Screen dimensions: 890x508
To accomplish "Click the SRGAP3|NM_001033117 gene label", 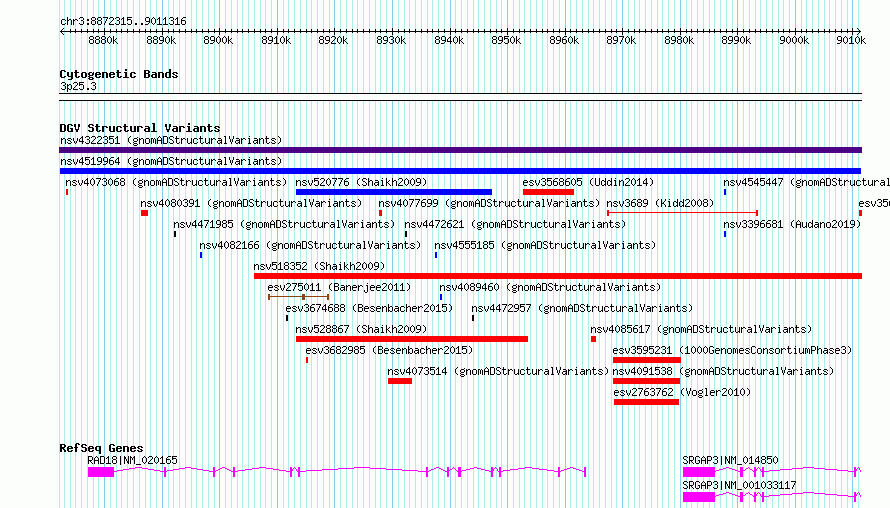I will tap(739, 485).
